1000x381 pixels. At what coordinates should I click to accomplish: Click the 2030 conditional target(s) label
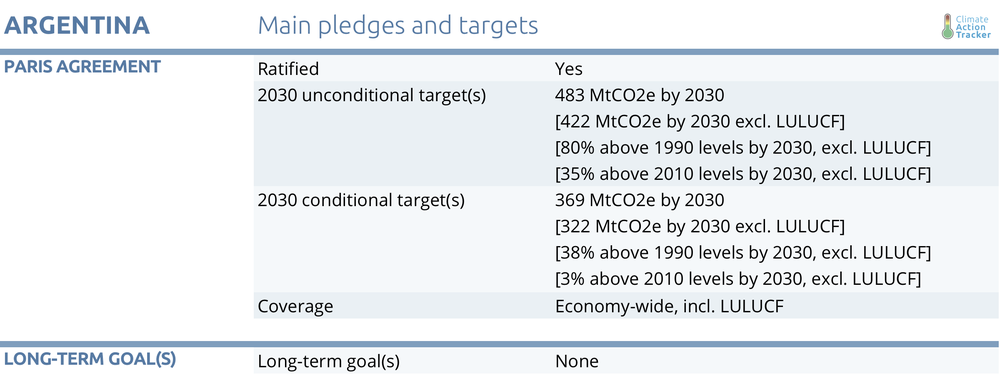(361, 200)
